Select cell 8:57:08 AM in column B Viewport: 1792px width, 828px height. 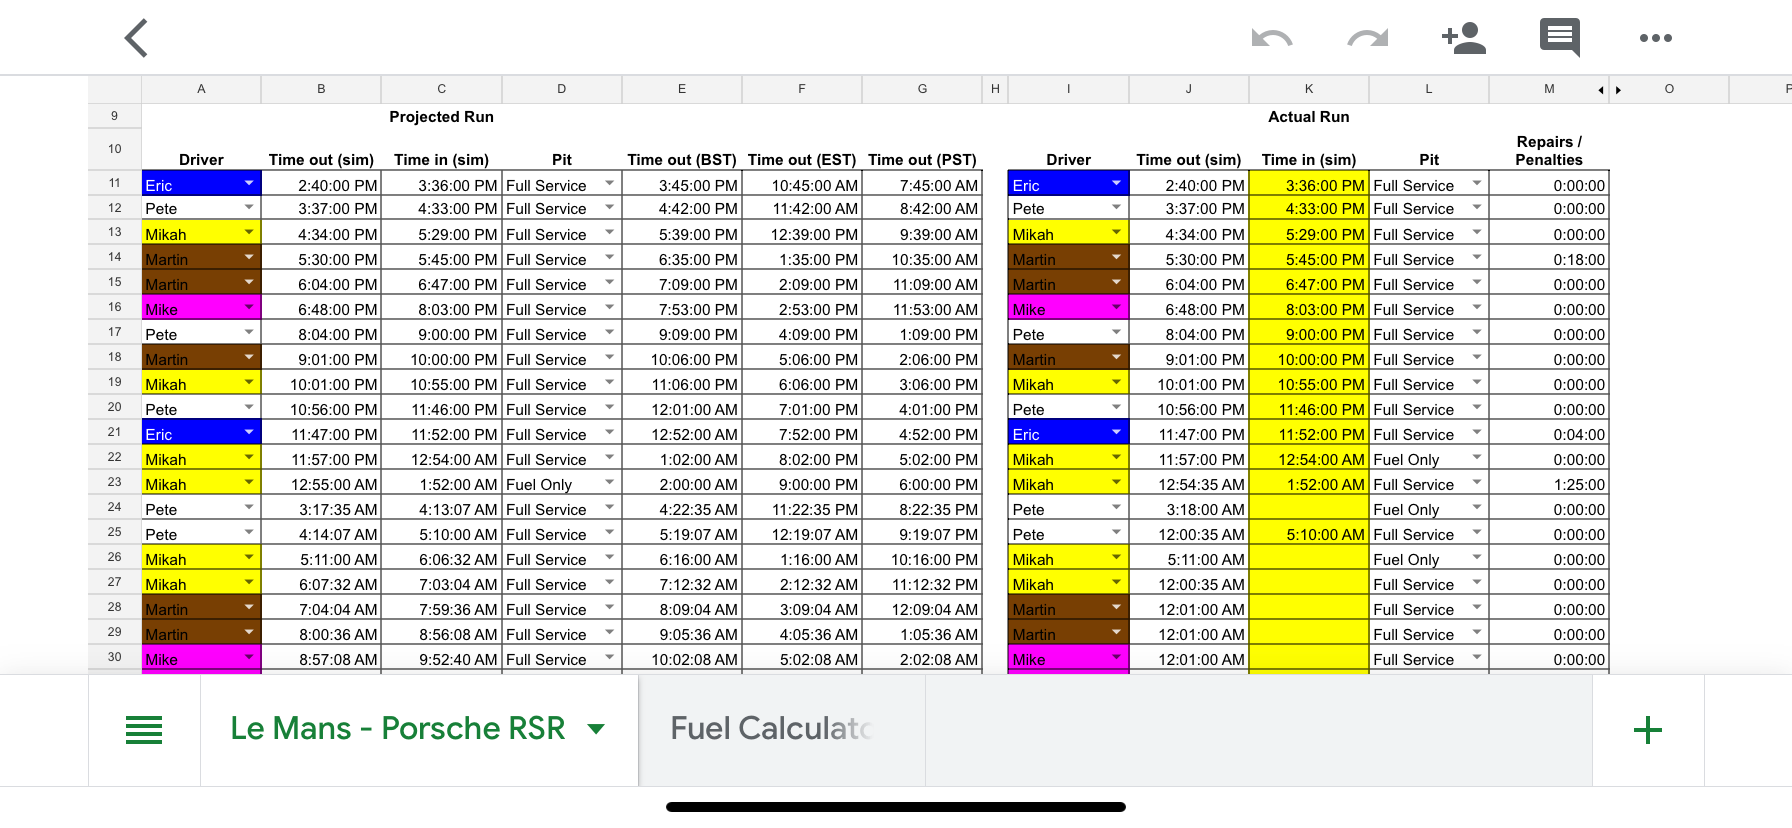[321, 659]
